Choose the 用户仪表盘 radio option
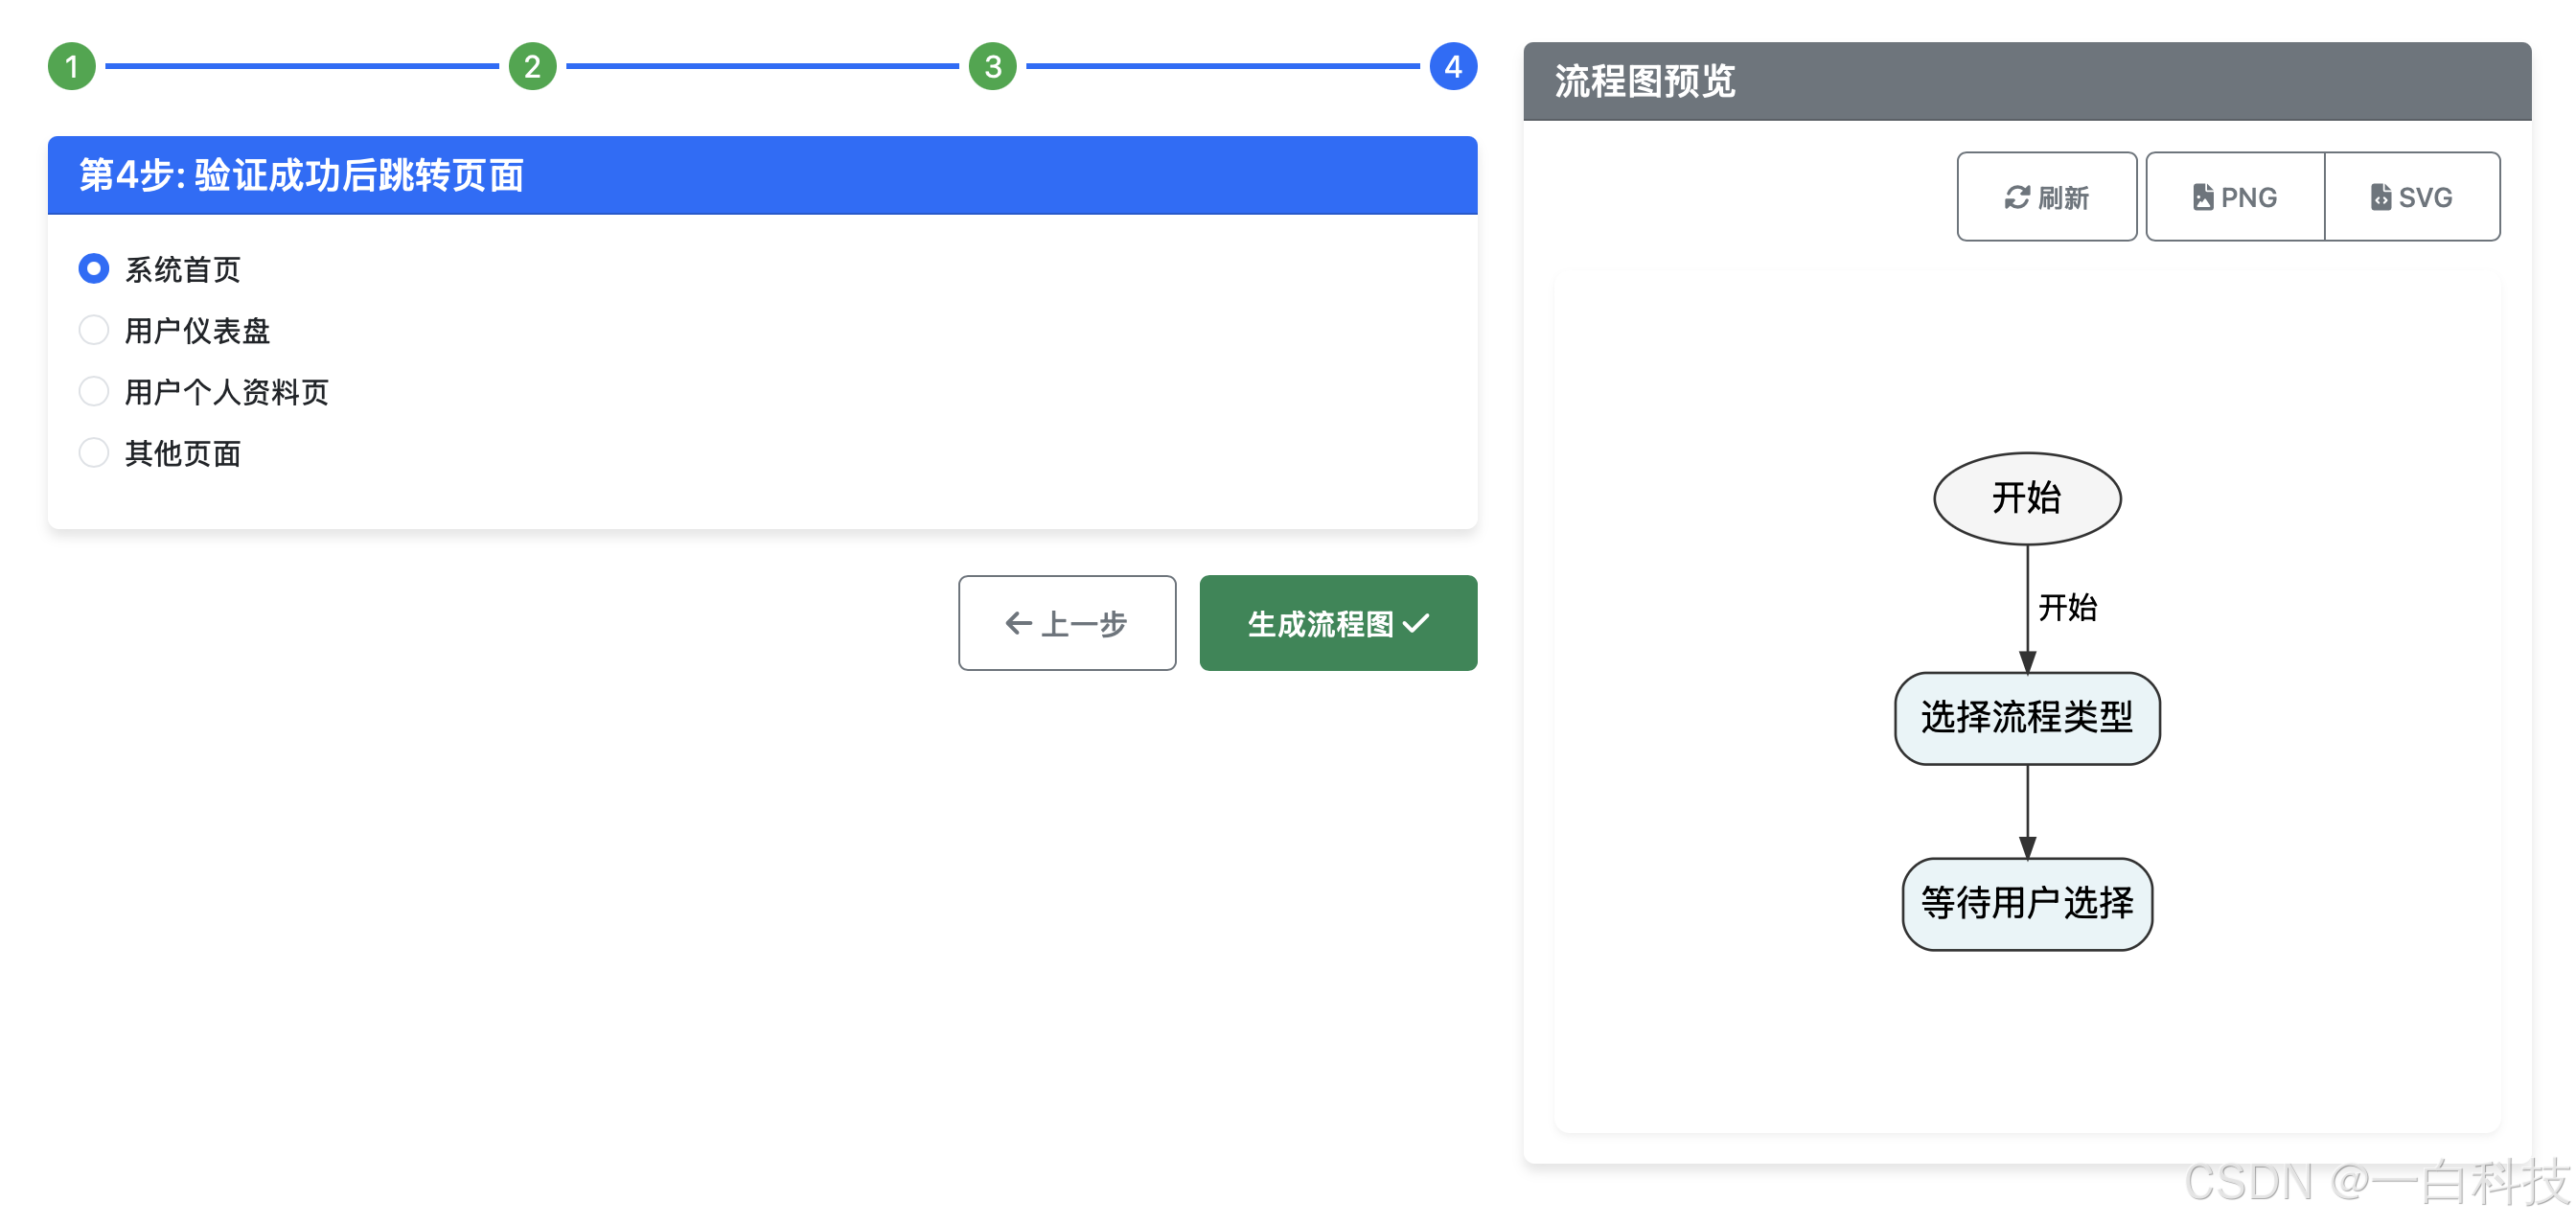2576x1225 pixels. [94, 330]
